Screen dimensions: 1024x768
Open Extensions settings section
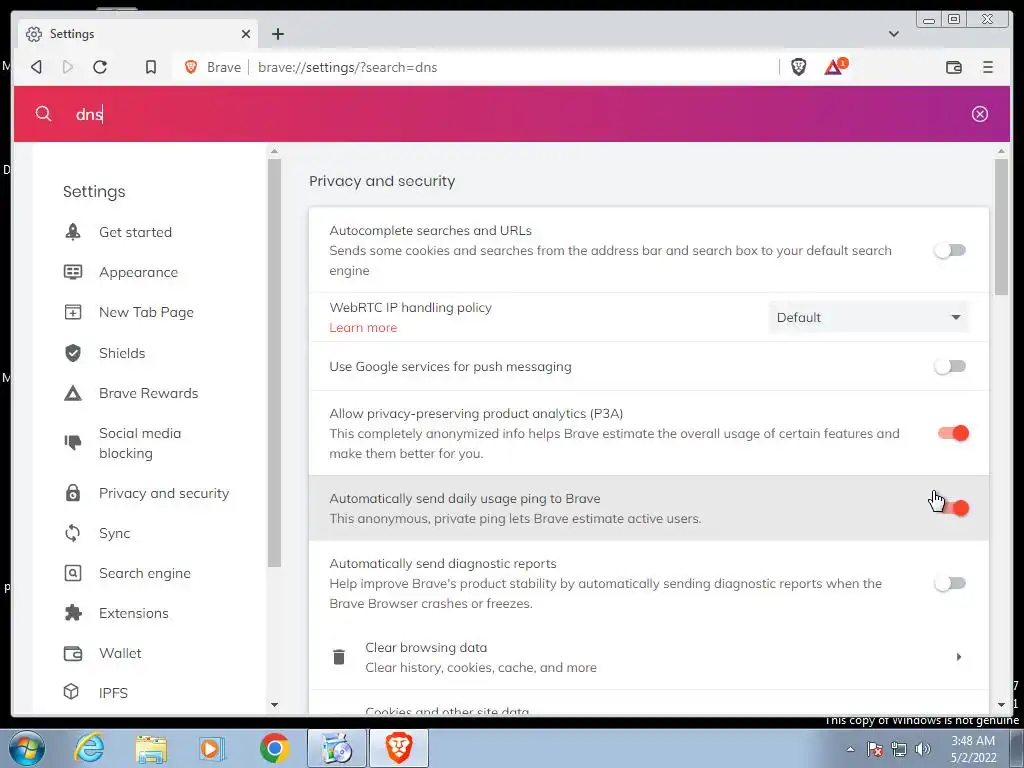click(133, 613)
